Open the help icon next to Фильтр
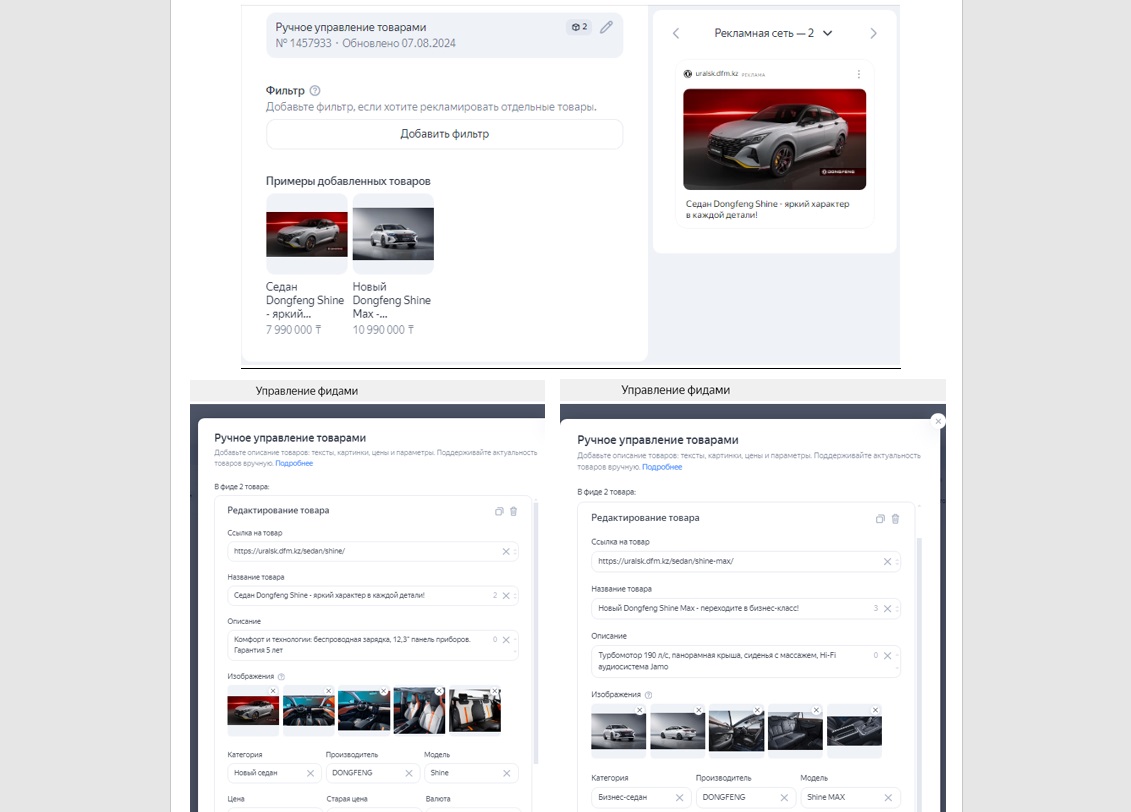The image size is (1131, 812). click(314, 91)
